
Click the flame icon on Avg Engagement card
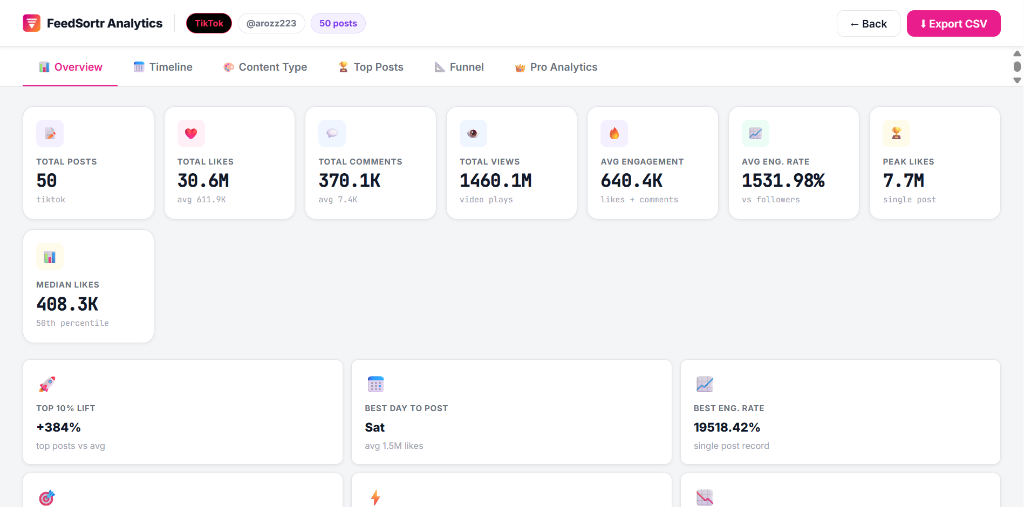[614, 133]
